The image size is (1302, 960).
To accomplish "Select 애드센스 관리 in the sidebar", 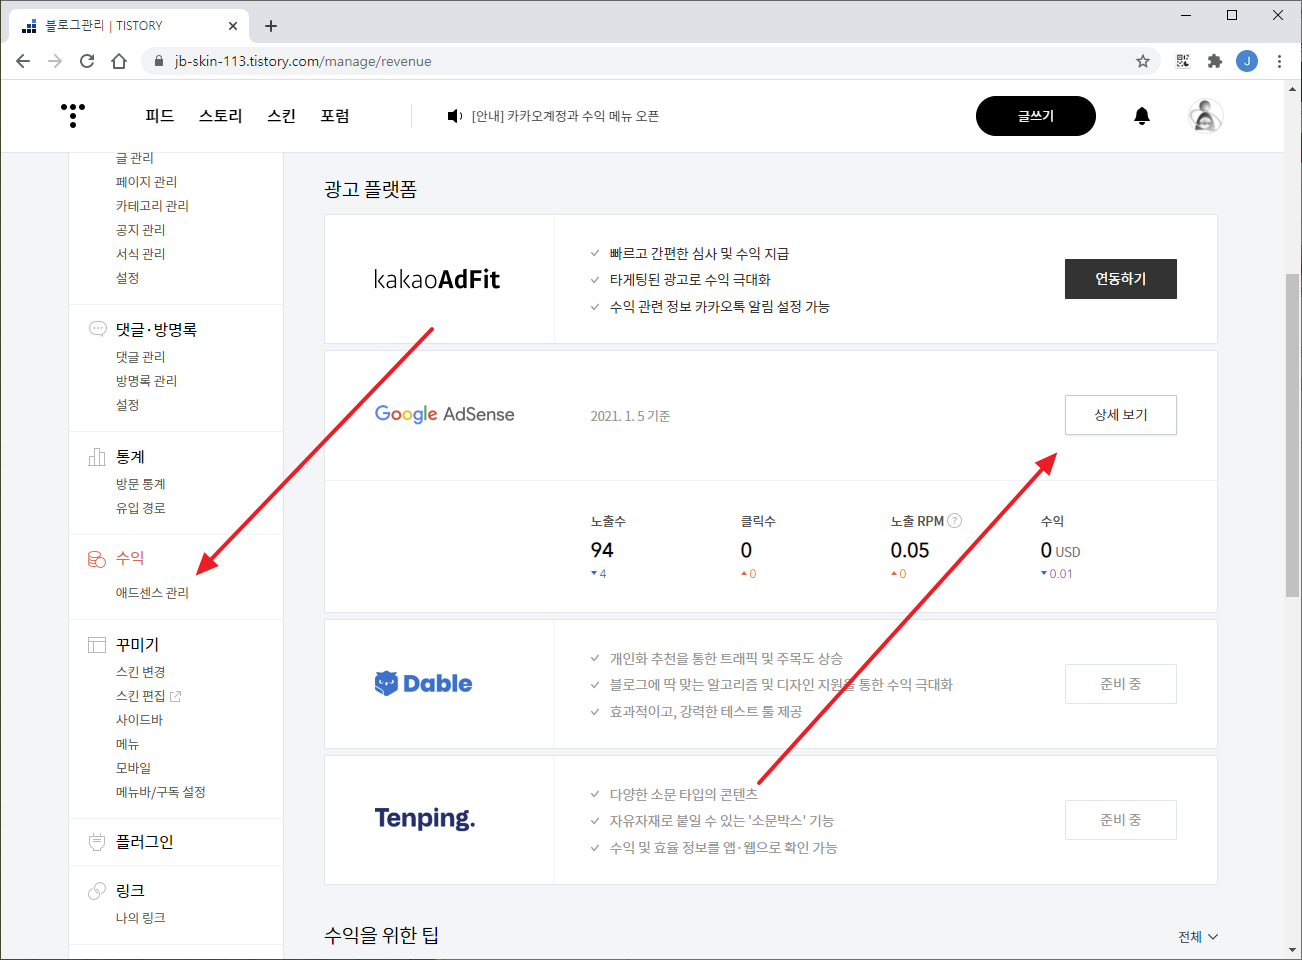I will click(x=152, y=593).
